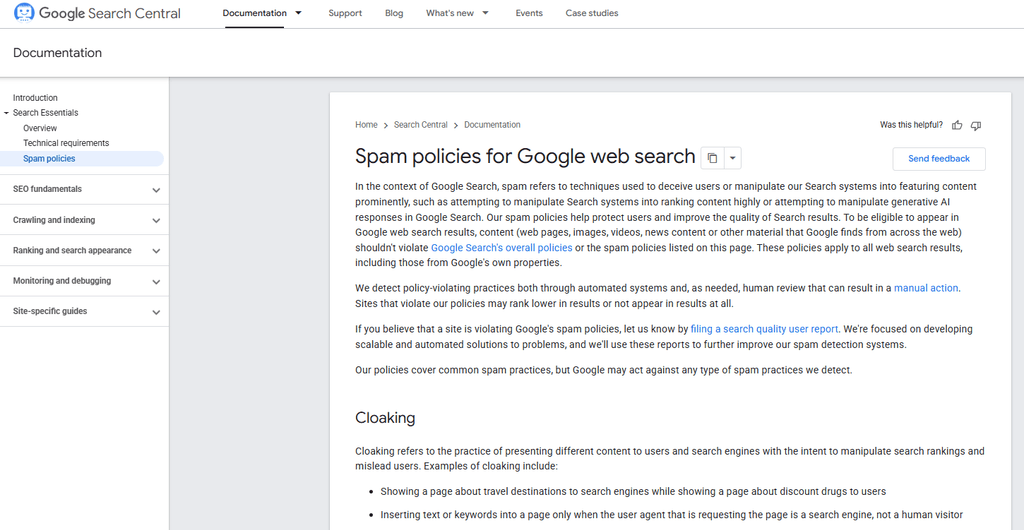Open the Documentation tab in top nav

point(254,13)
